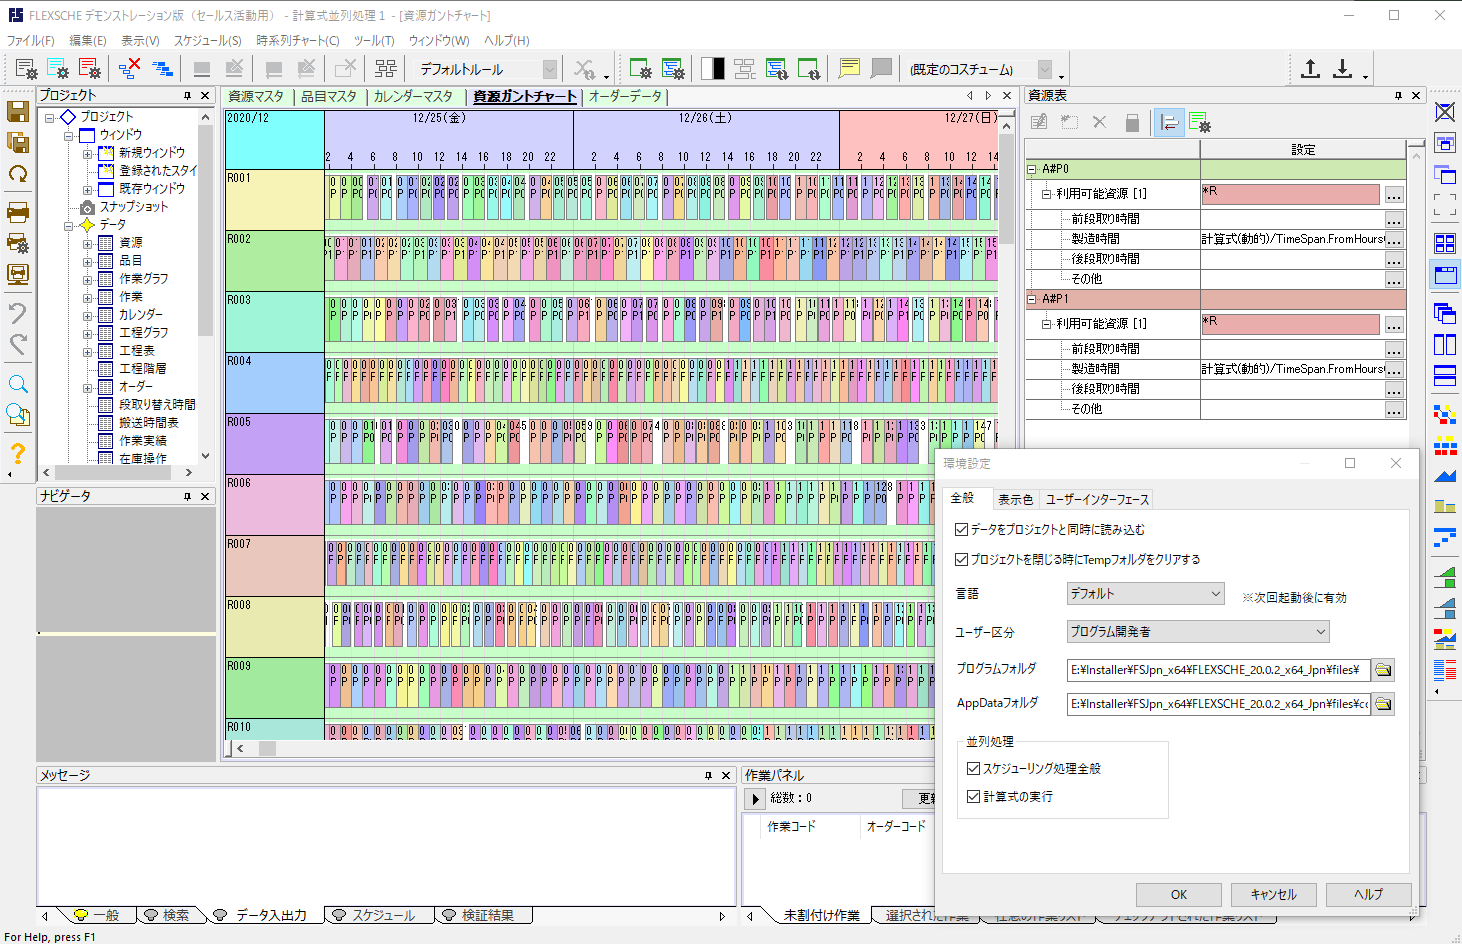Open the ユーザー区分 dropdown
Screen dimensions: 1462x944
tap(1198, 632)
